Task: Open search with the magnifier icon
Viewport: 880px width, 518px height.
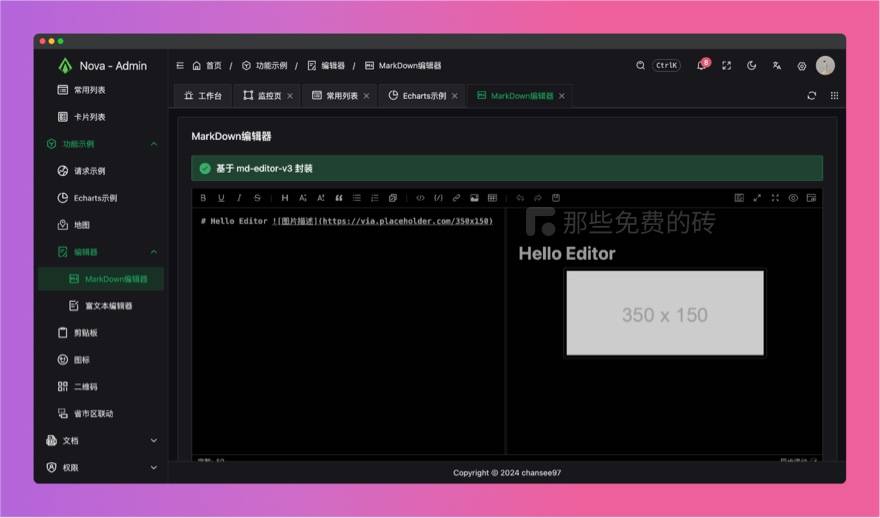Action: click(640, 66)
